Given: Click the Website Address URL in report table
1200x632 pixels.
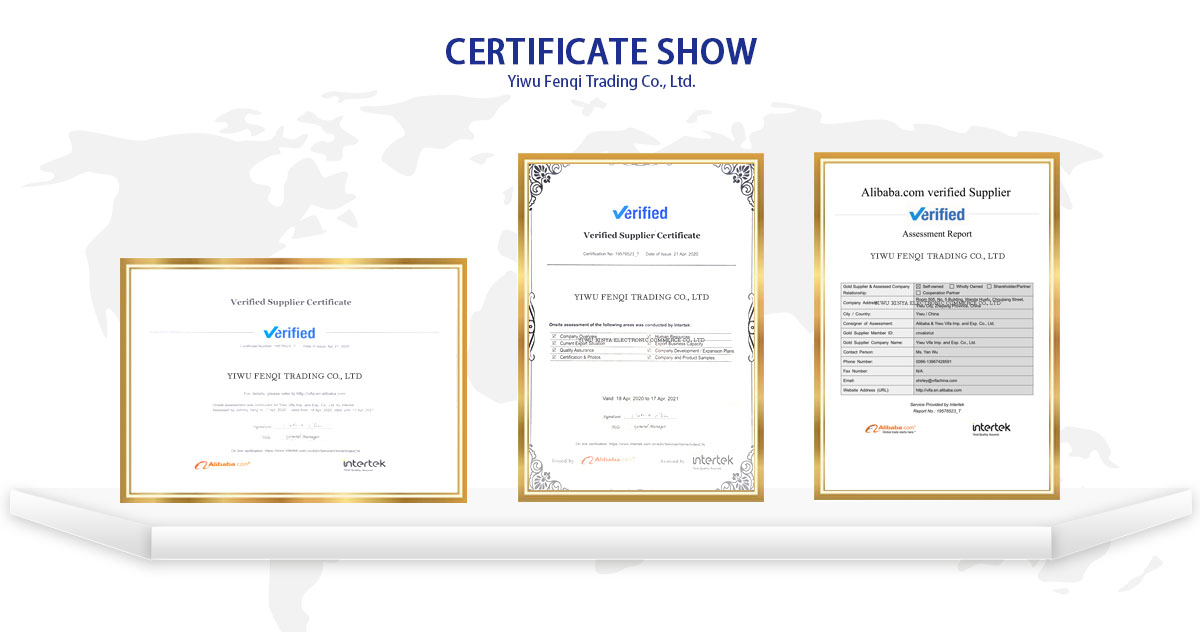Looking at the screenshot, I should 939,390.
